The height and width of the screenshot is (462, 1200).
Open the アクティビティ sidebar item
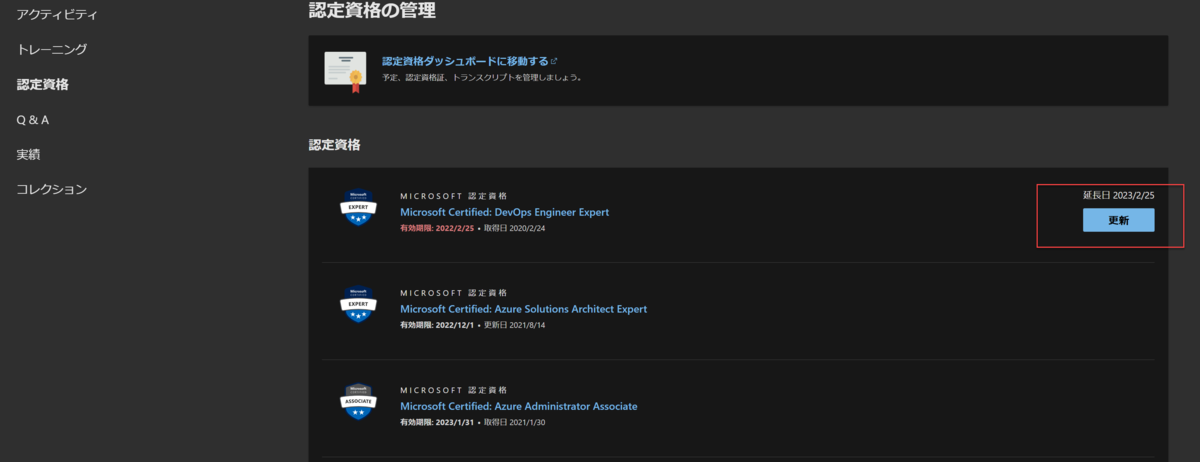[x=57, y=15]
